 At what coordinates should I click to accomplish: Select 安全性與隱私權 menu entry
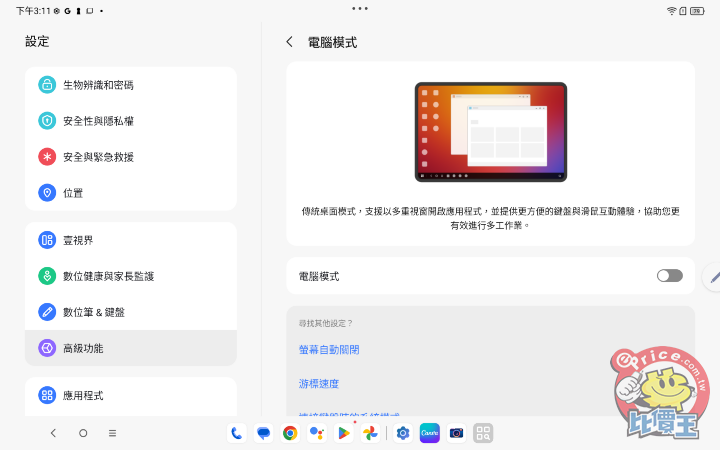tap(131, 121)
